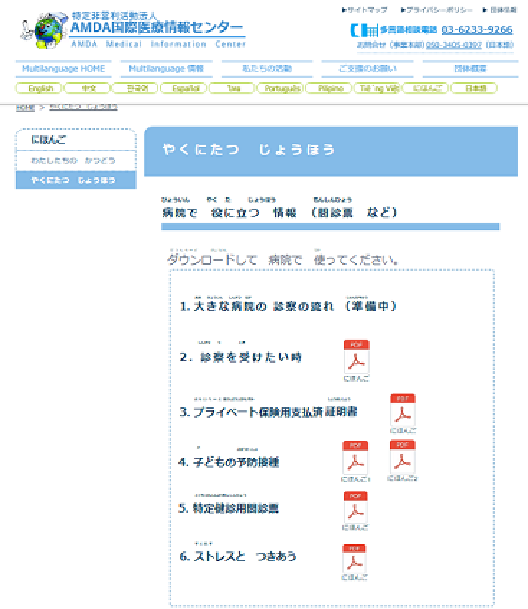Open the プライバシーポリシー link
The image size is (528, 609).
click(437, 10)
